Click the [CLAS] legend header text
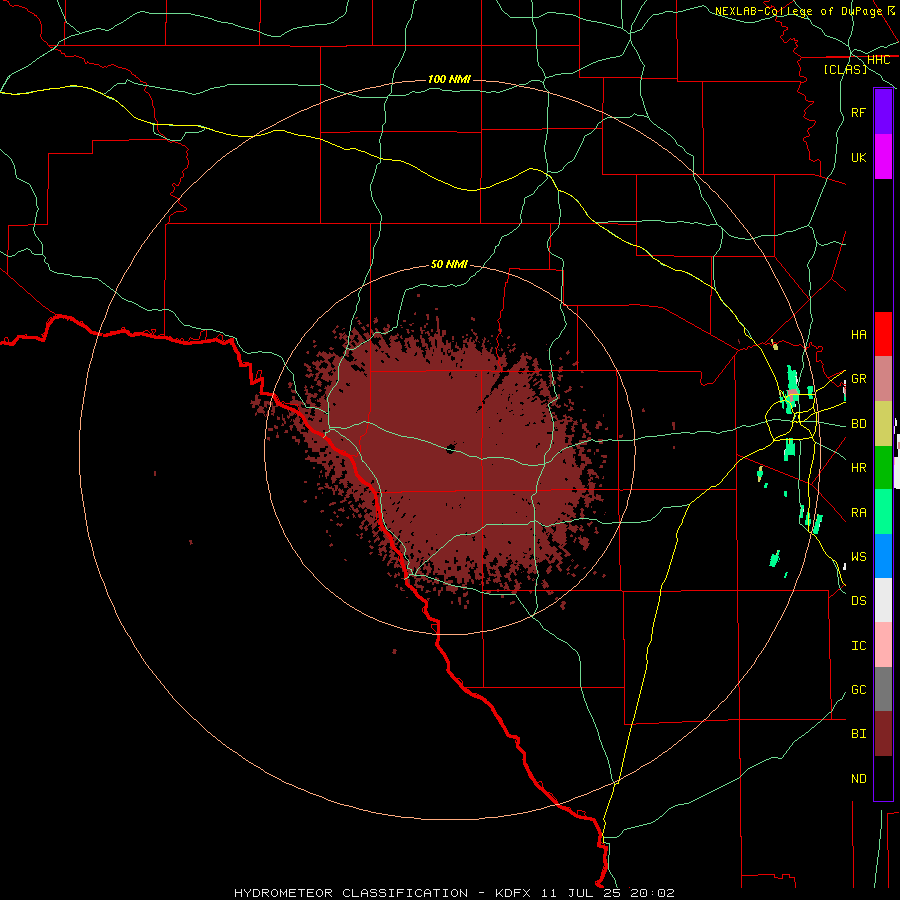 [x=845, y=69]
